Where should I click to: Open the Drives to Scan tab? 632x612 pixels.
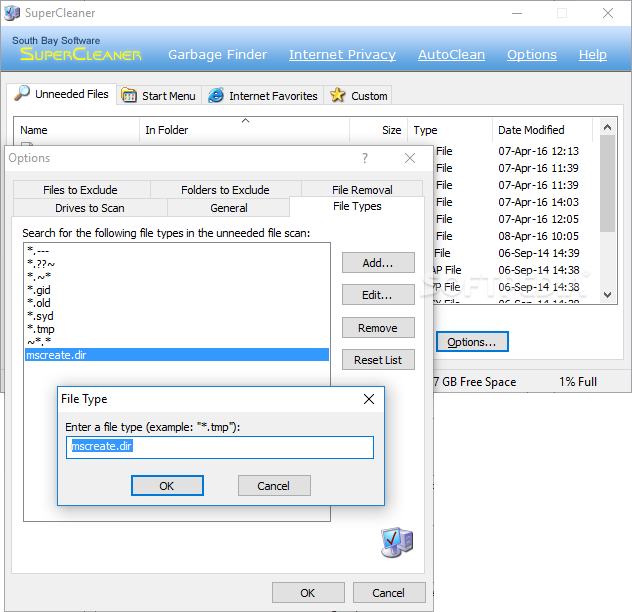coord(90,208)
